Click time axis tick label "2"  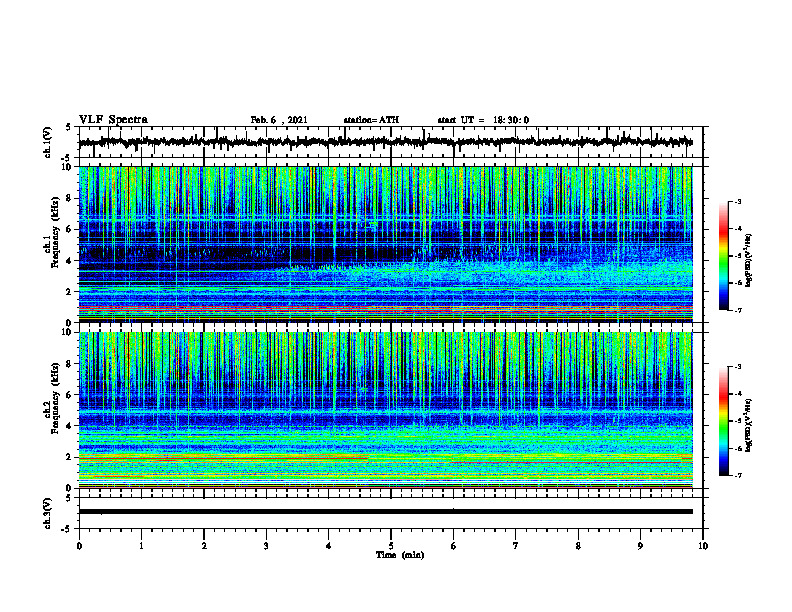[204, 546]
